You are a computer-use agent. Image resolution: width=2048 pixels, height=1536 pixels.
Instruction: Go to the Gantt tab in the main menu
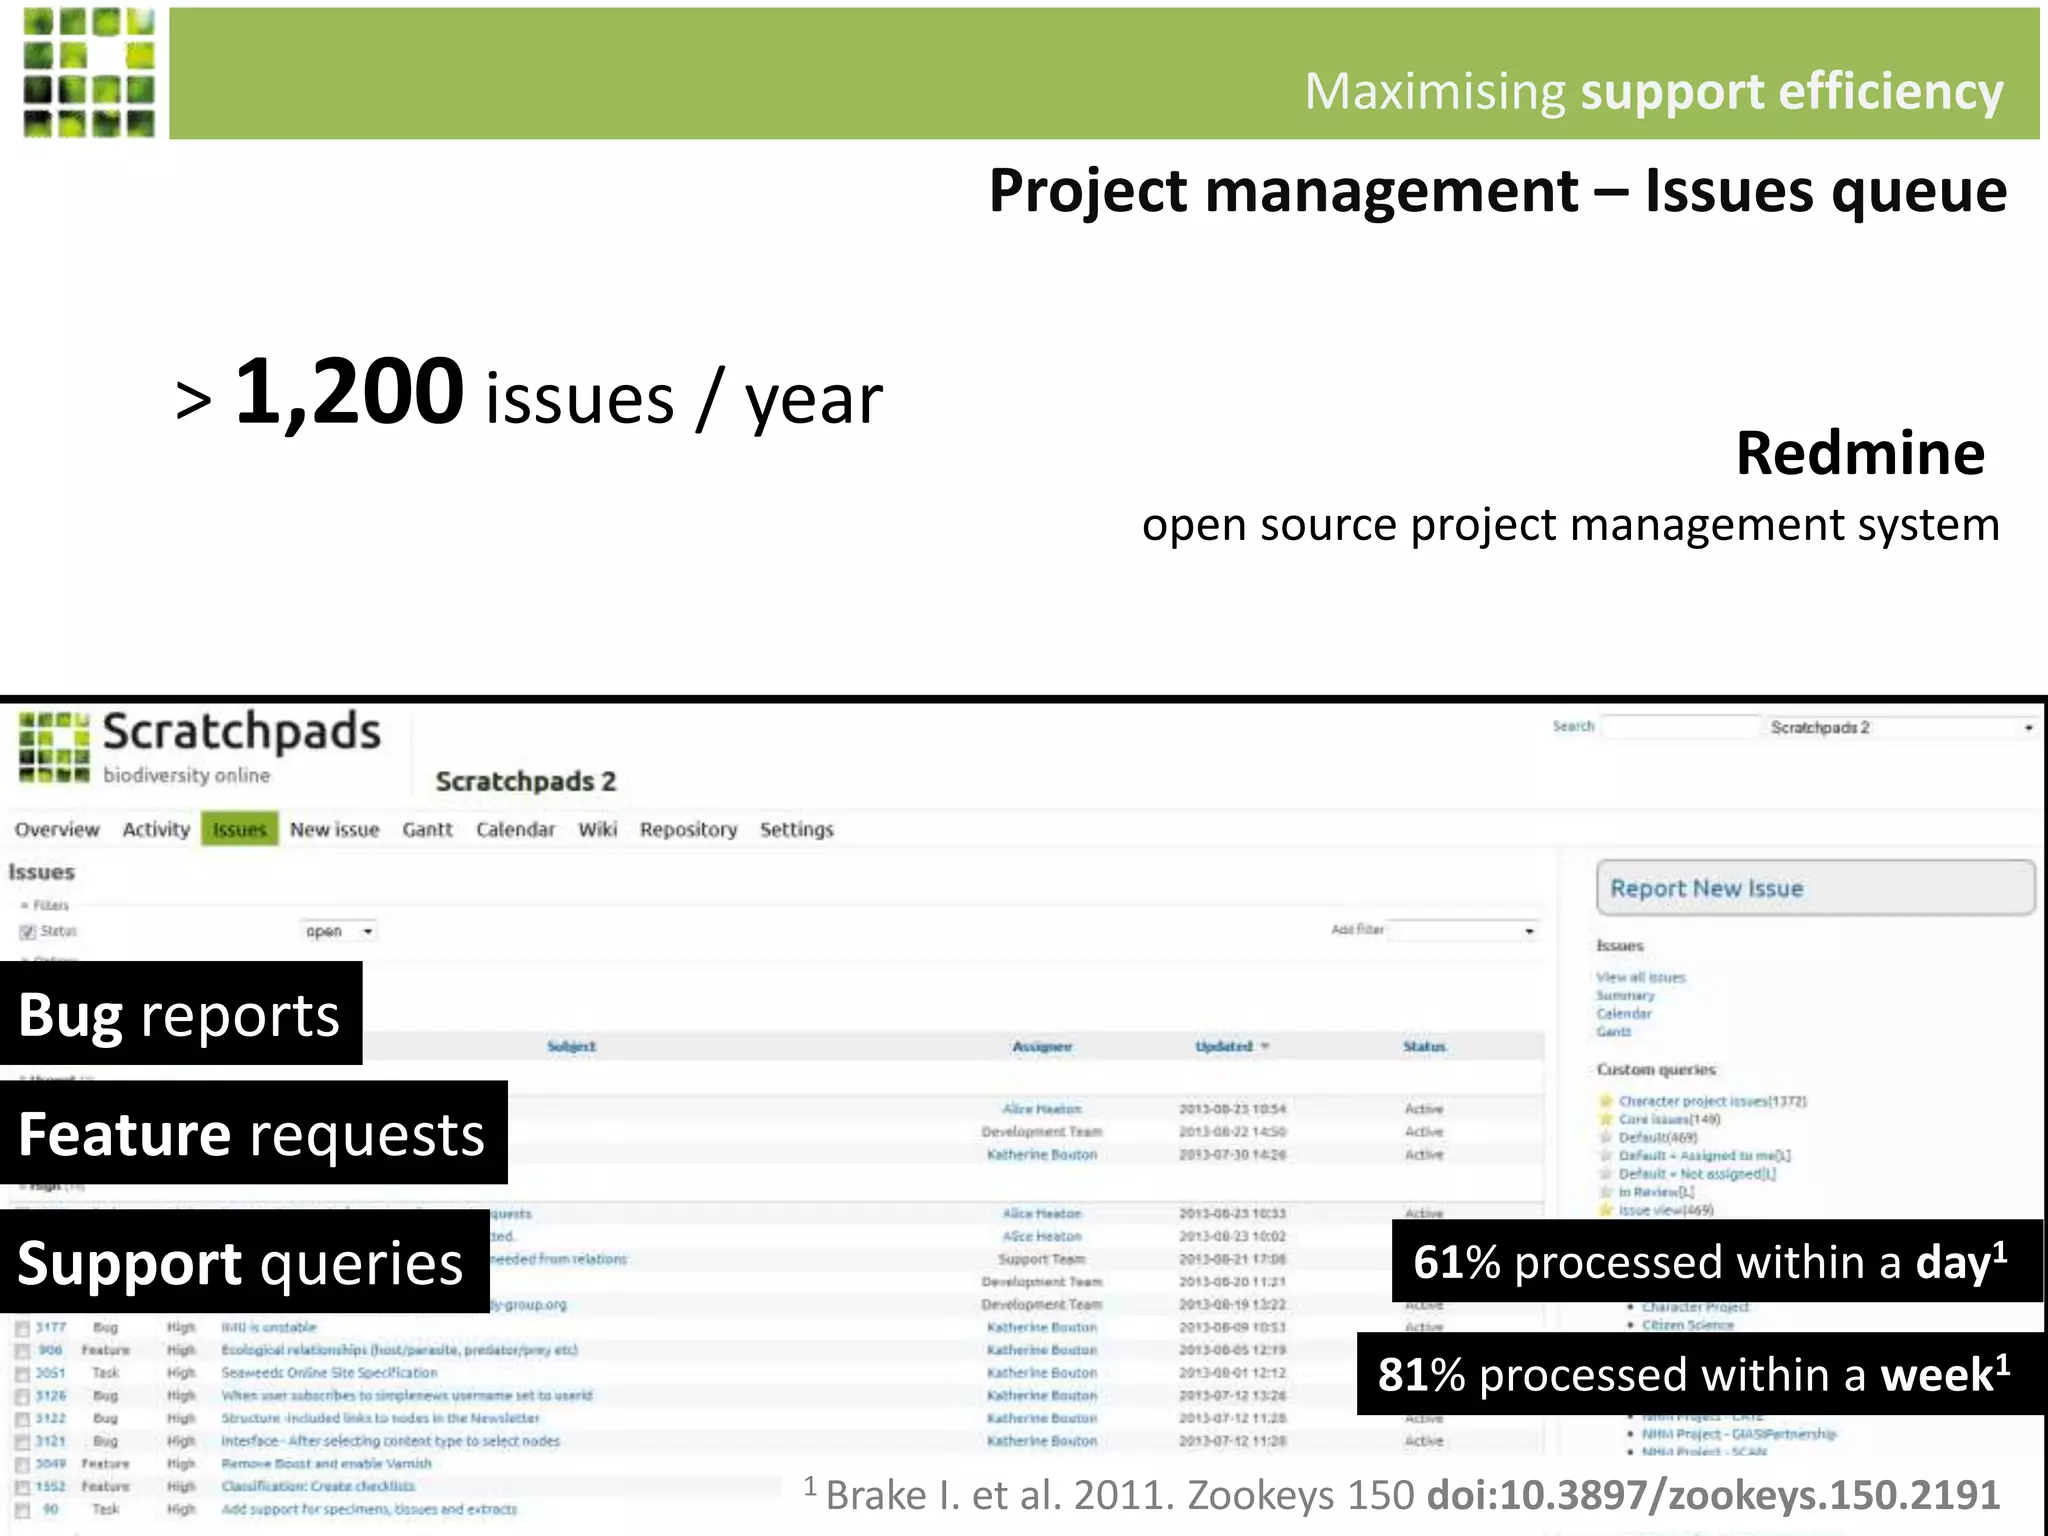tap(427, 829)
